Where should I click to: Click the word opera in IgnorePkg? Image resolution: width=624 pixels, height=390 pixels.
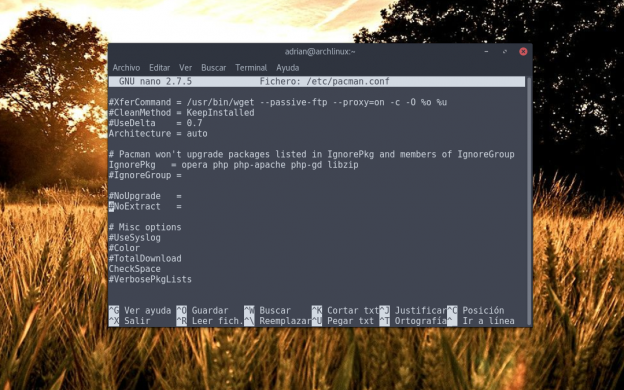[x=194, y=164]
